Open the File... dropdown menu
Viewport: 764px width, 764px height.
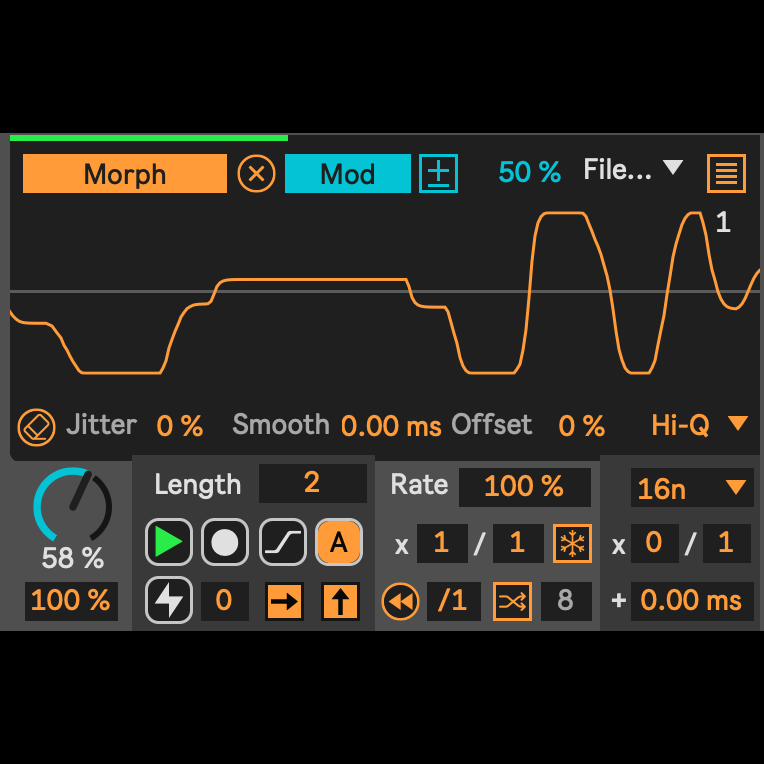tap(632, 170)
